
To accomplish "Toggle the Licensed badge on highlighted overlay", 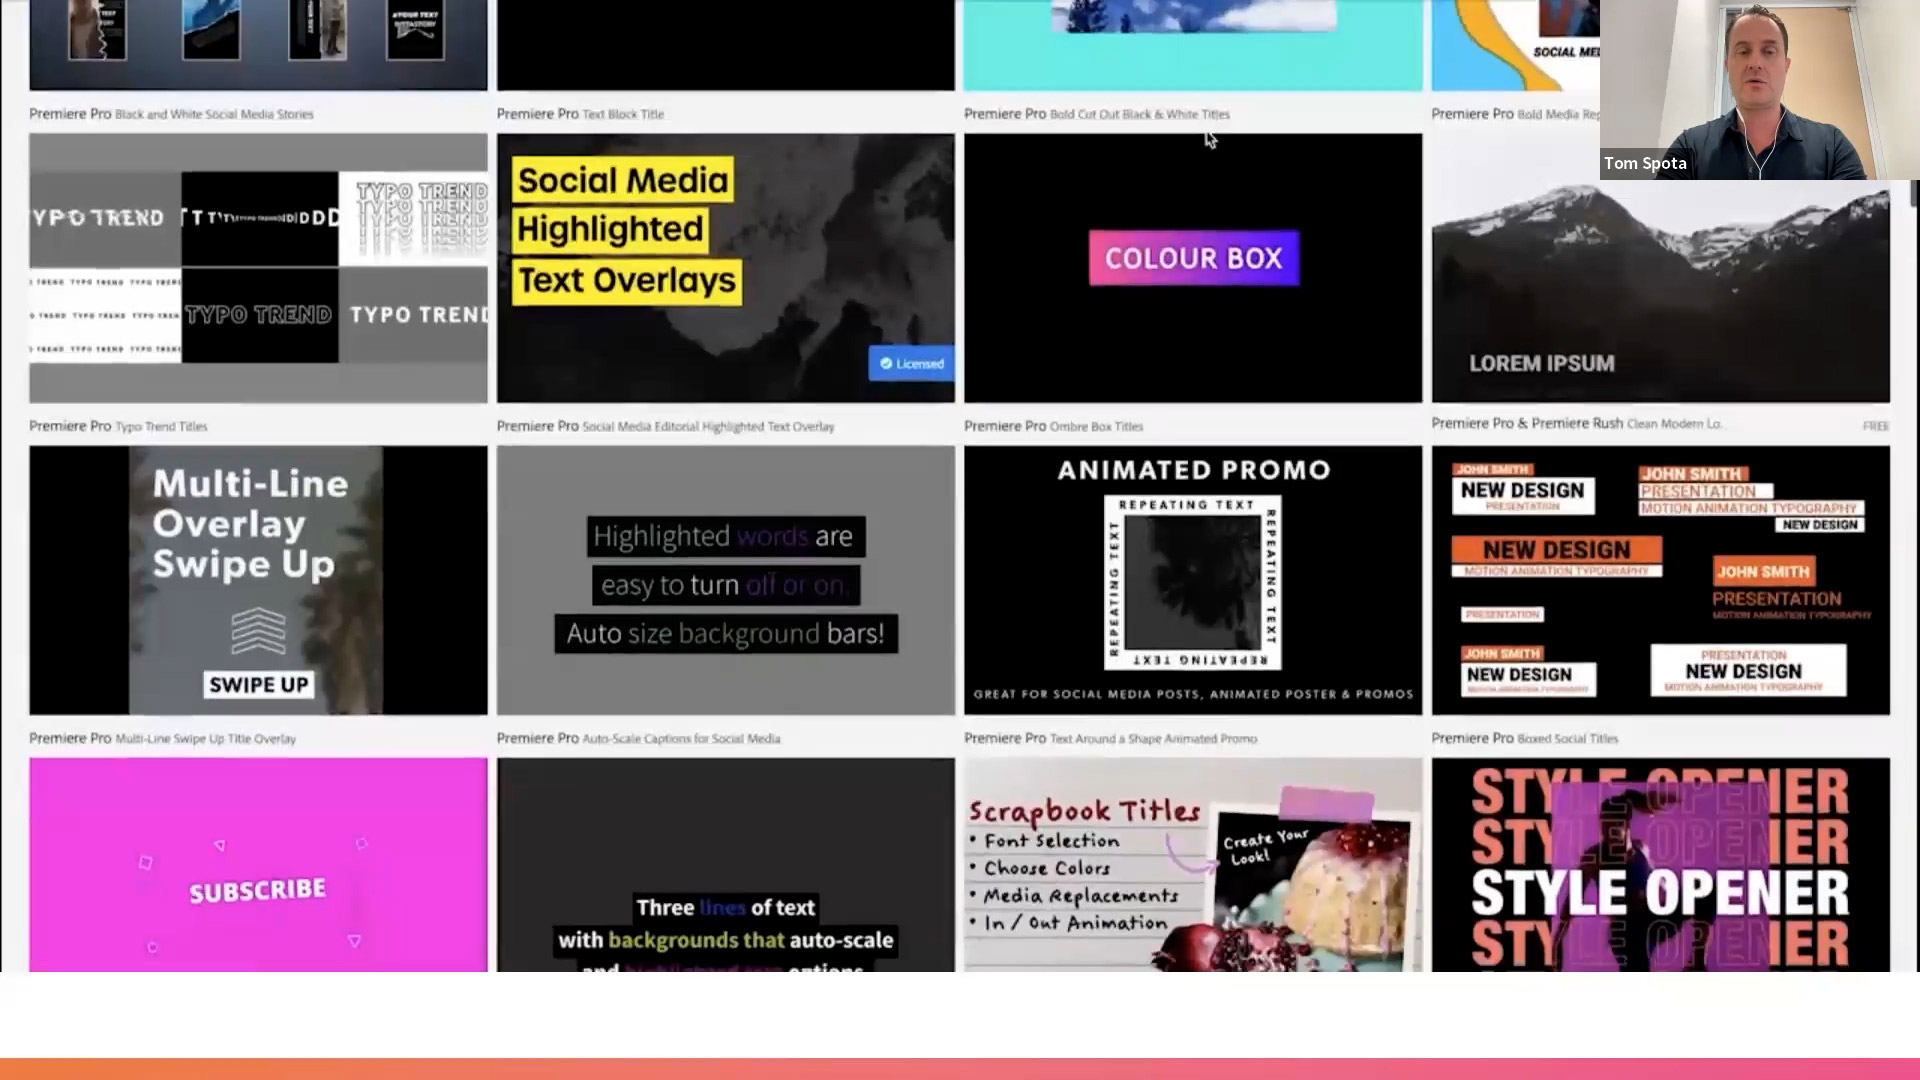I will point(911,363).
